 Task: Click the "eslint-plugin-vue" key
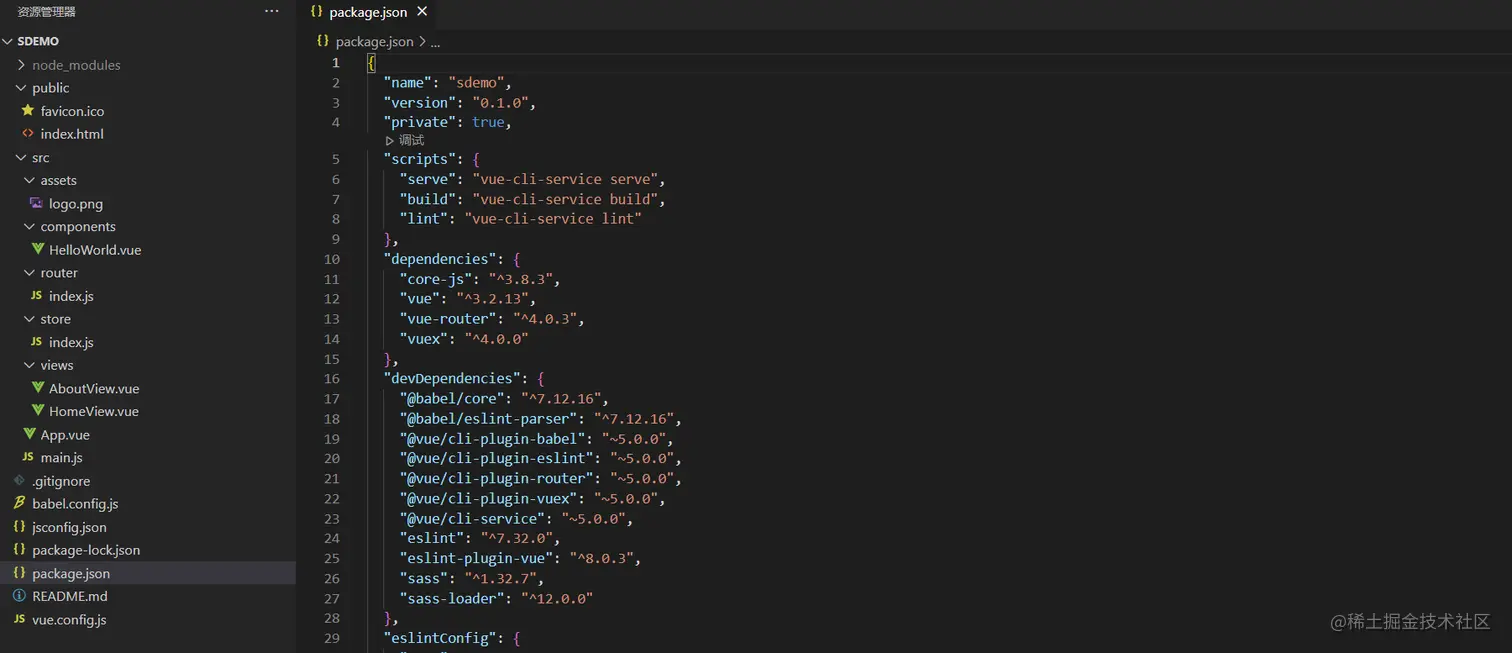476,559
